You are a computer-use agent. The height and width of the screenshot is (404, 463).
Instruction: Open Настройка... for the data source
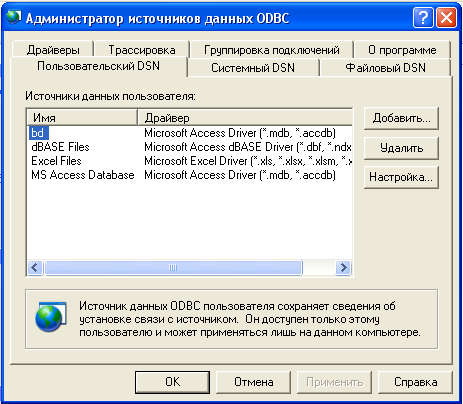click(x=401, y=177)
